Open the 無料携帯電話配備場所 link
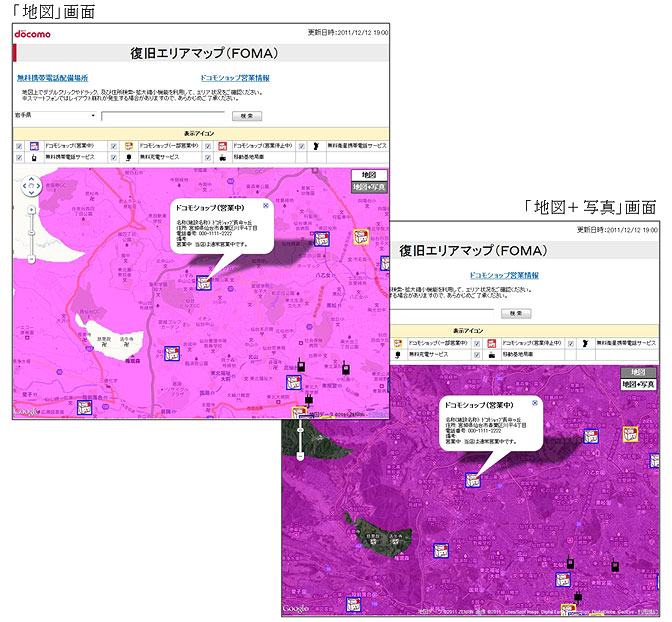Screen dimensions: 672x622 point(52,78)
